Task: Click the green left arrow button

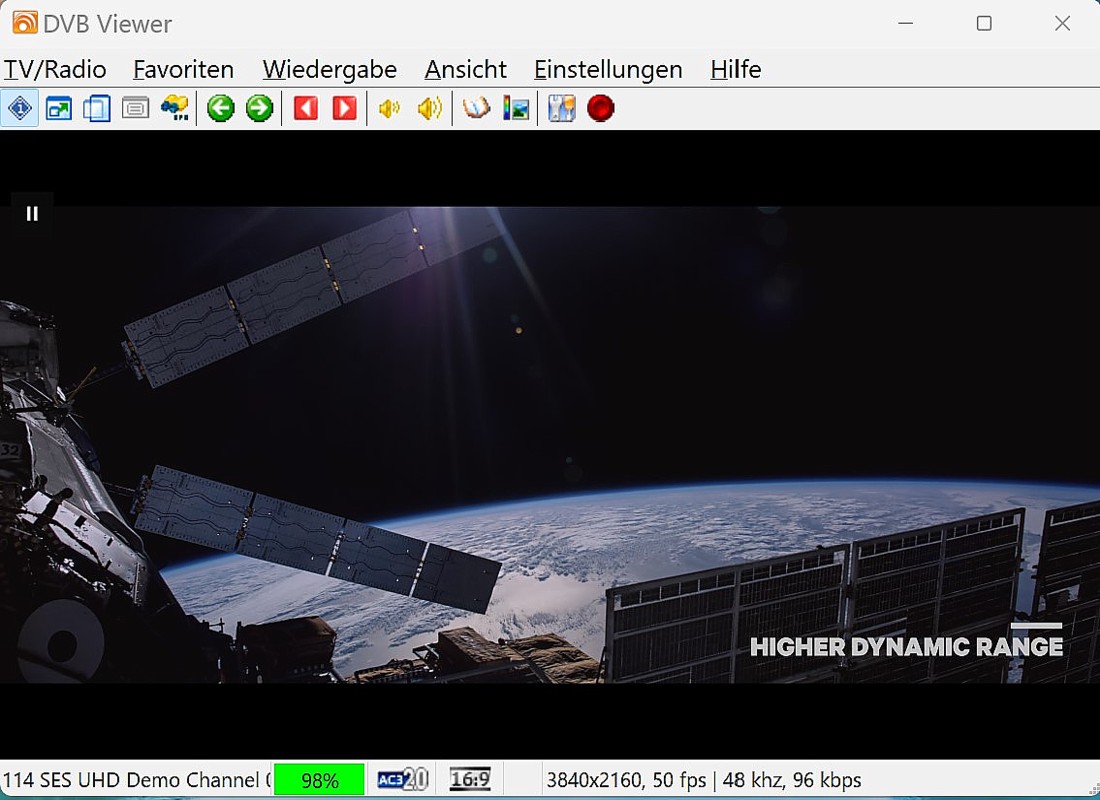Action: [220, 109]
